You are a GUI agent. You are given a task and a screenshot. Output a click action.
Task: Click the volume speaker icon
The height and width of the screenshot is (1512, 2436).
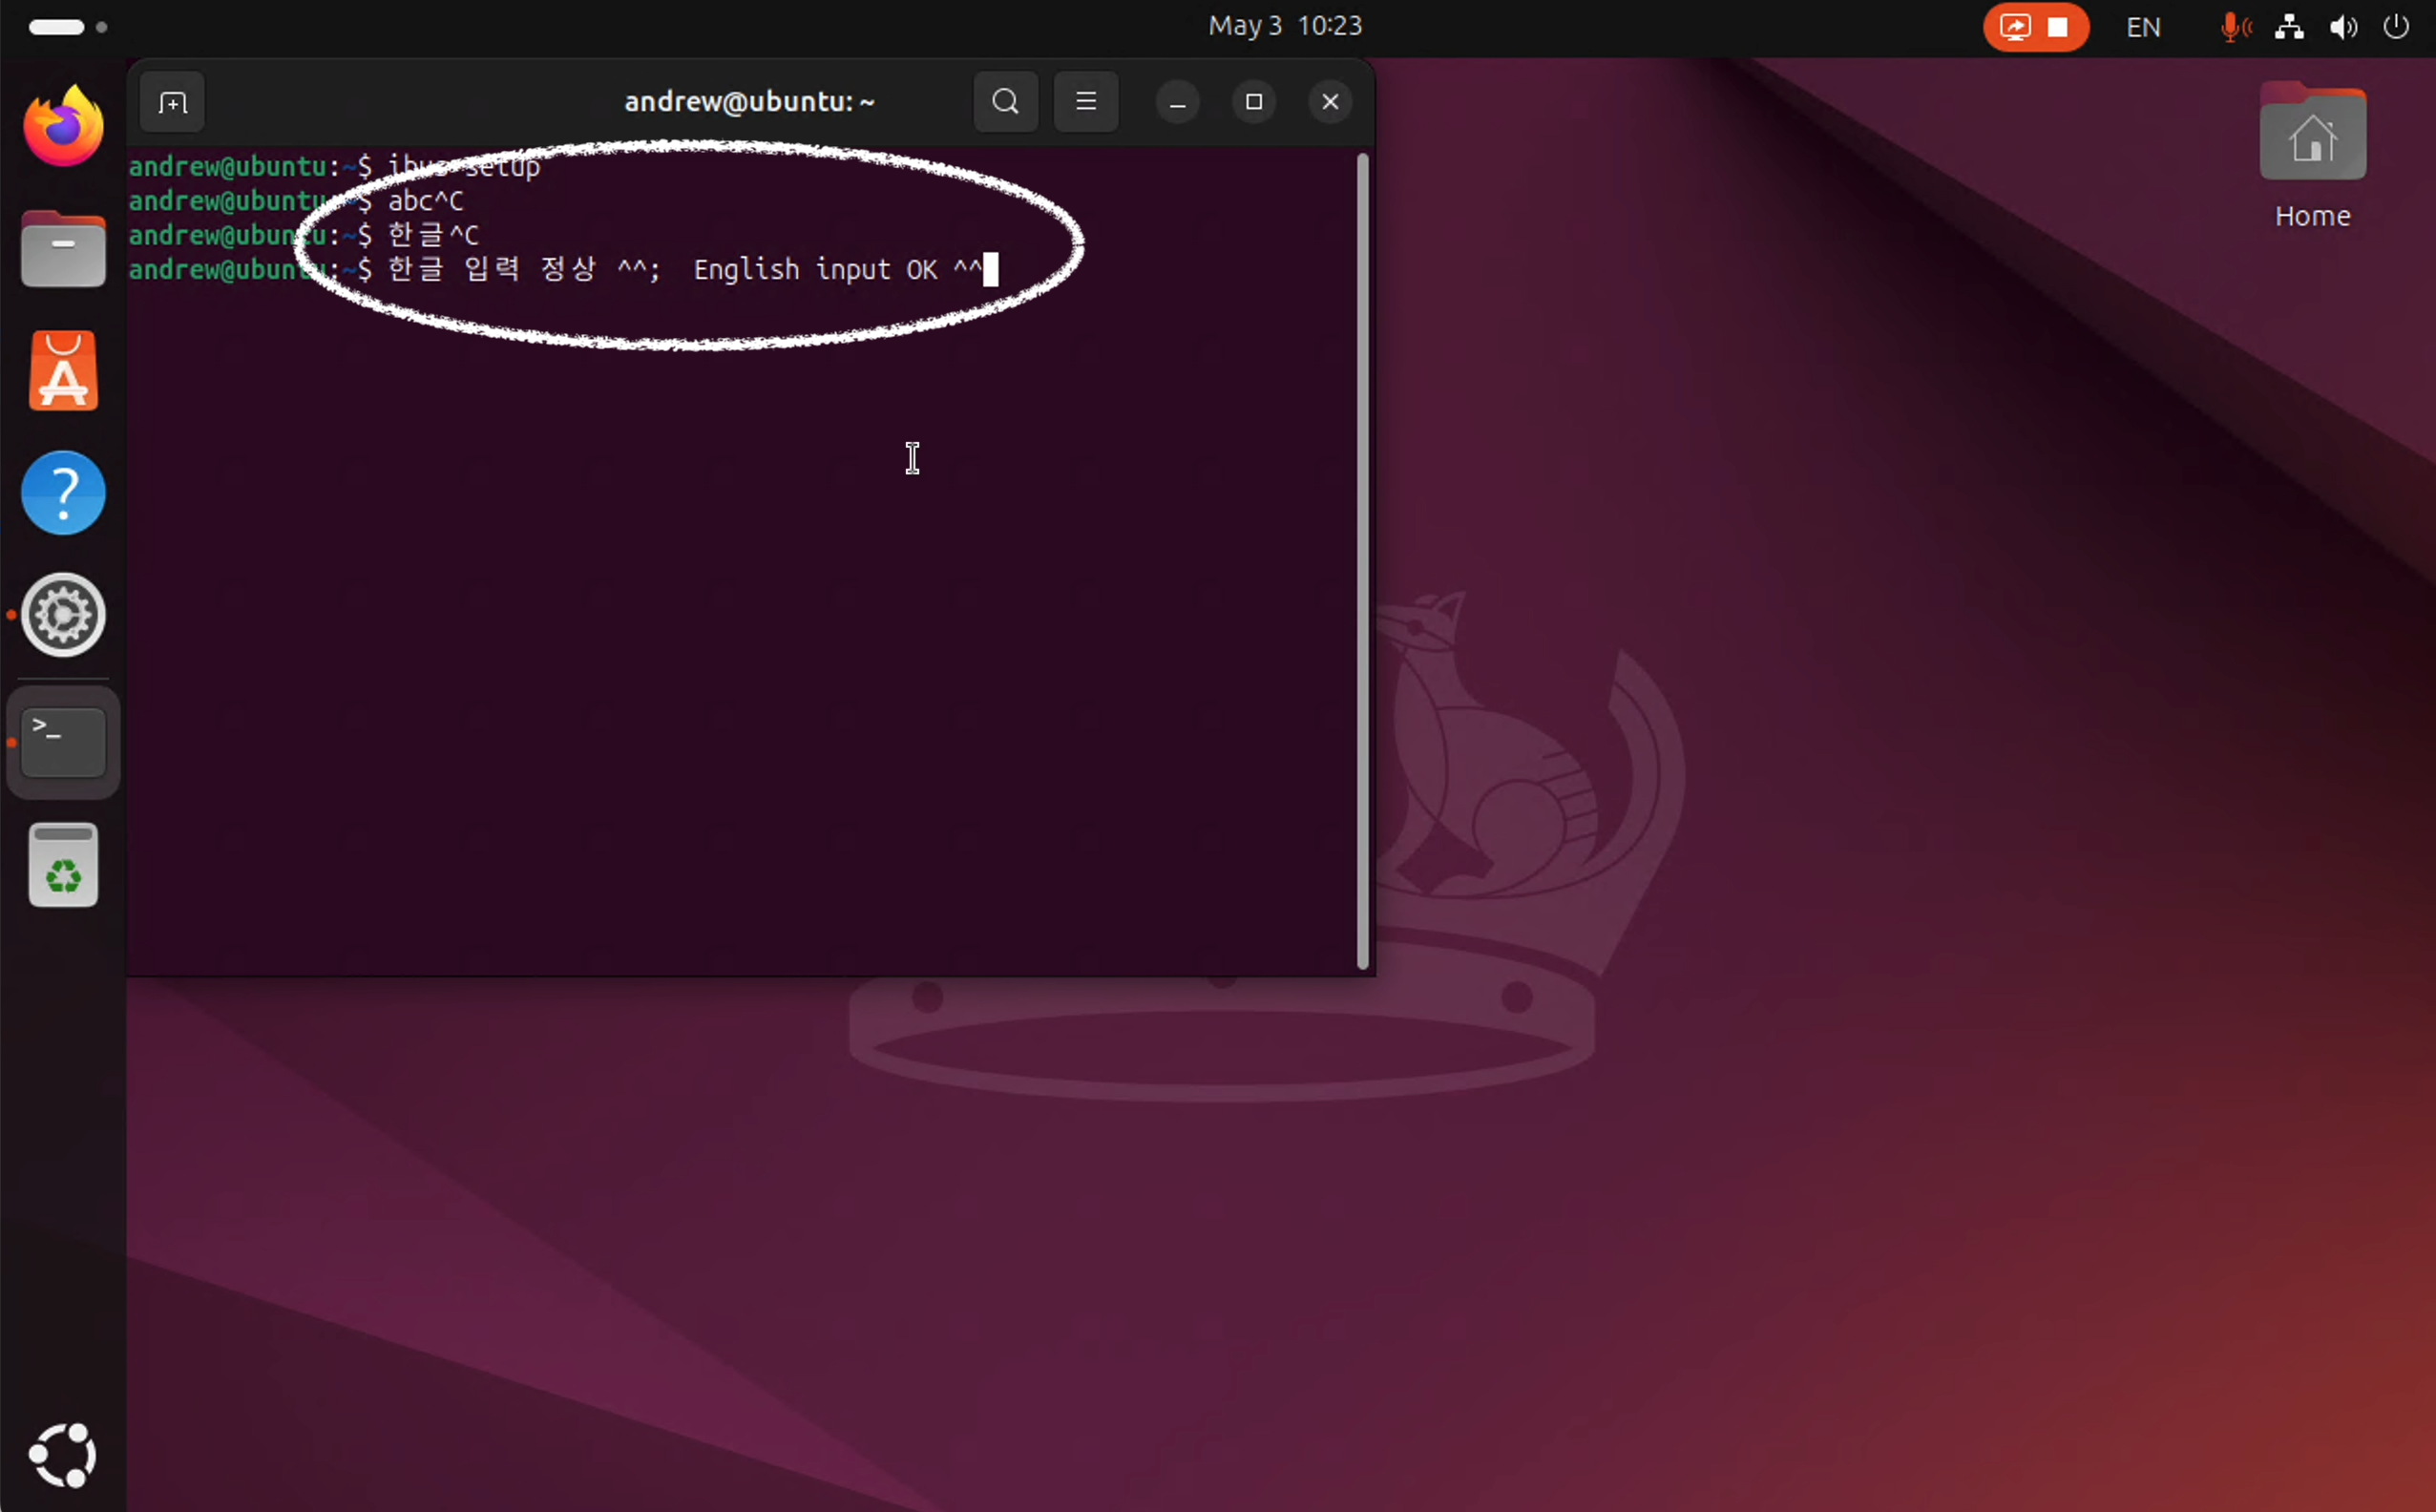point(2343,27)
